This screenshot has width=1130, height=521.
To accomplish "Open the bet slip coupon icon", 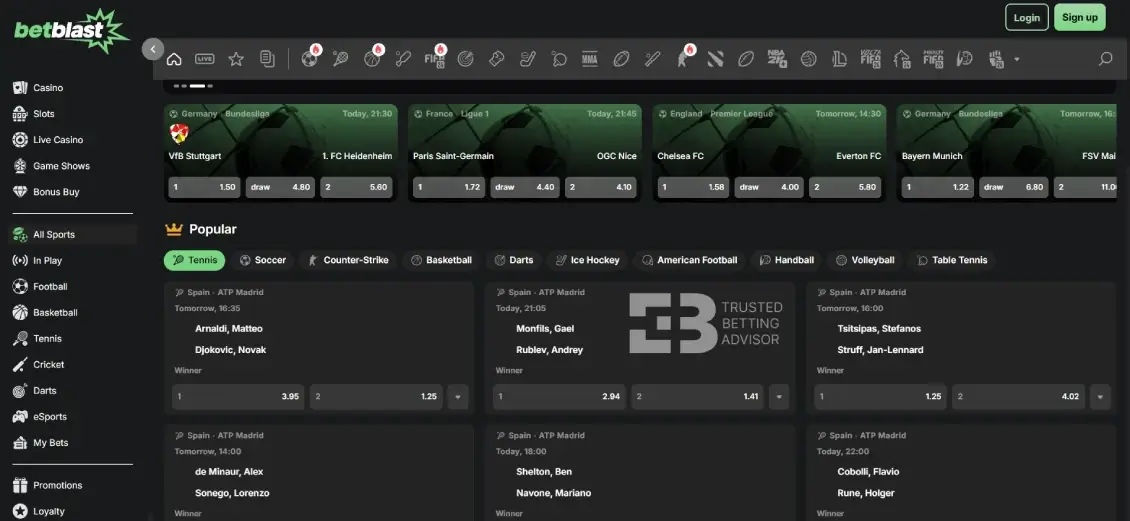I will (x=267, y=59).
